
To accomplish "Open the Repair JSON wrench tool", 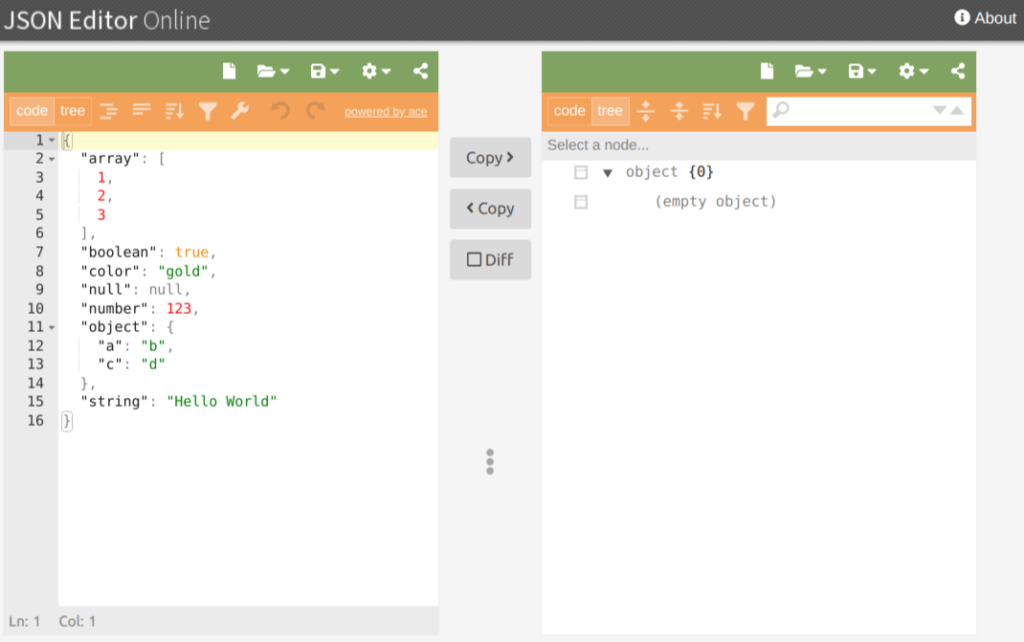I will point(239,110).
